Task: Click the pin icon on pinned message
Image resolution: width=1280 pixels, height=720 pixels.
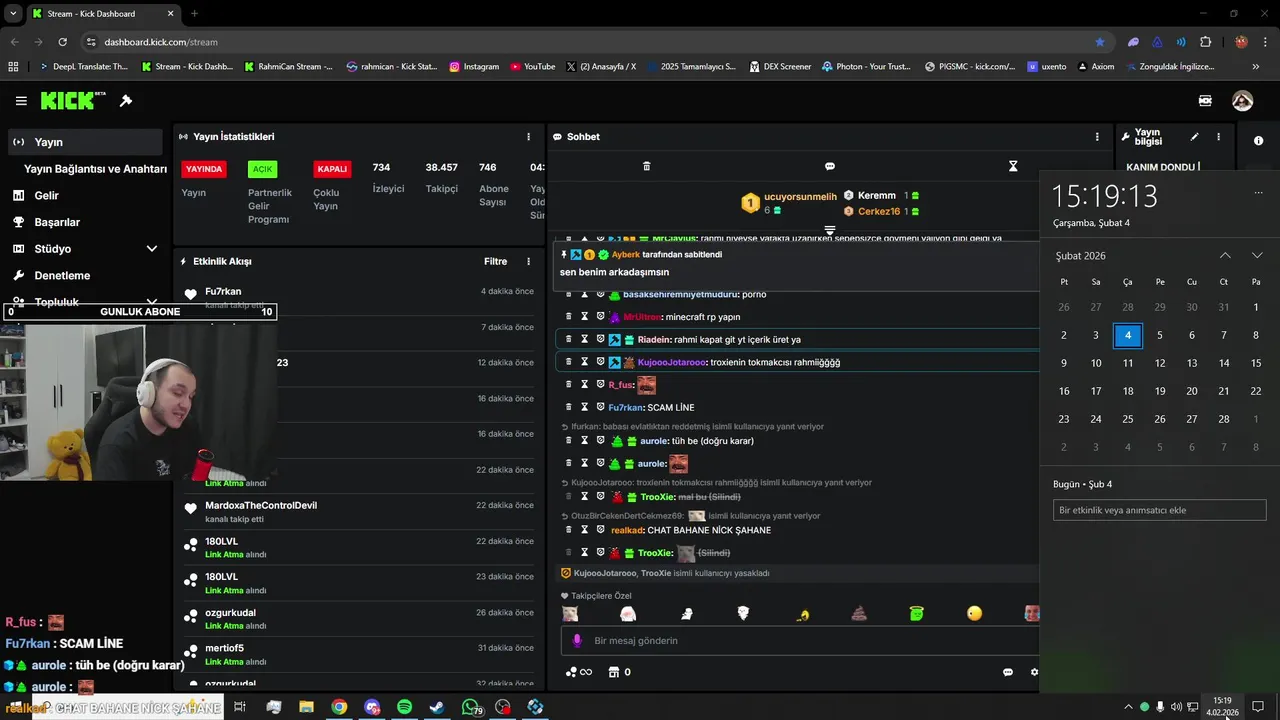Action: [564, 255]
